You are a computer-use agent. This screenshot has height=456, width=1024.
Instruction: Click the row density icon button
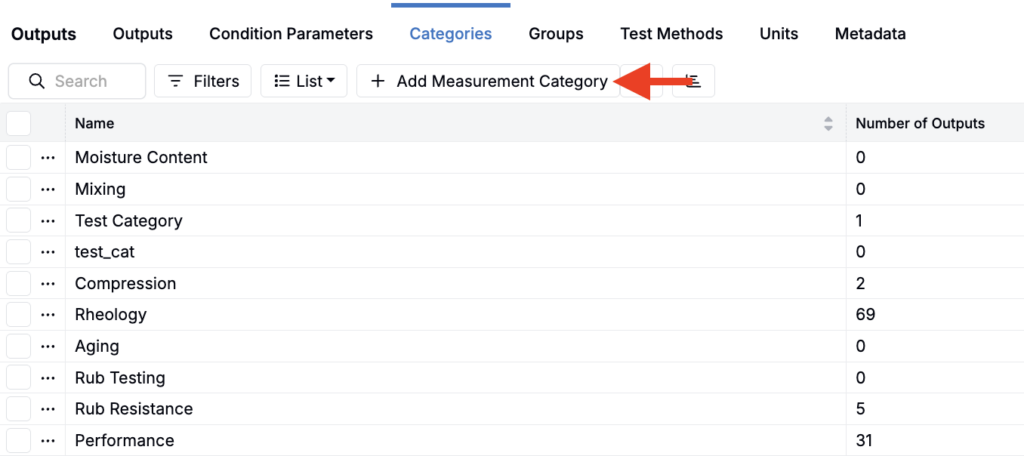click(693, 81)
